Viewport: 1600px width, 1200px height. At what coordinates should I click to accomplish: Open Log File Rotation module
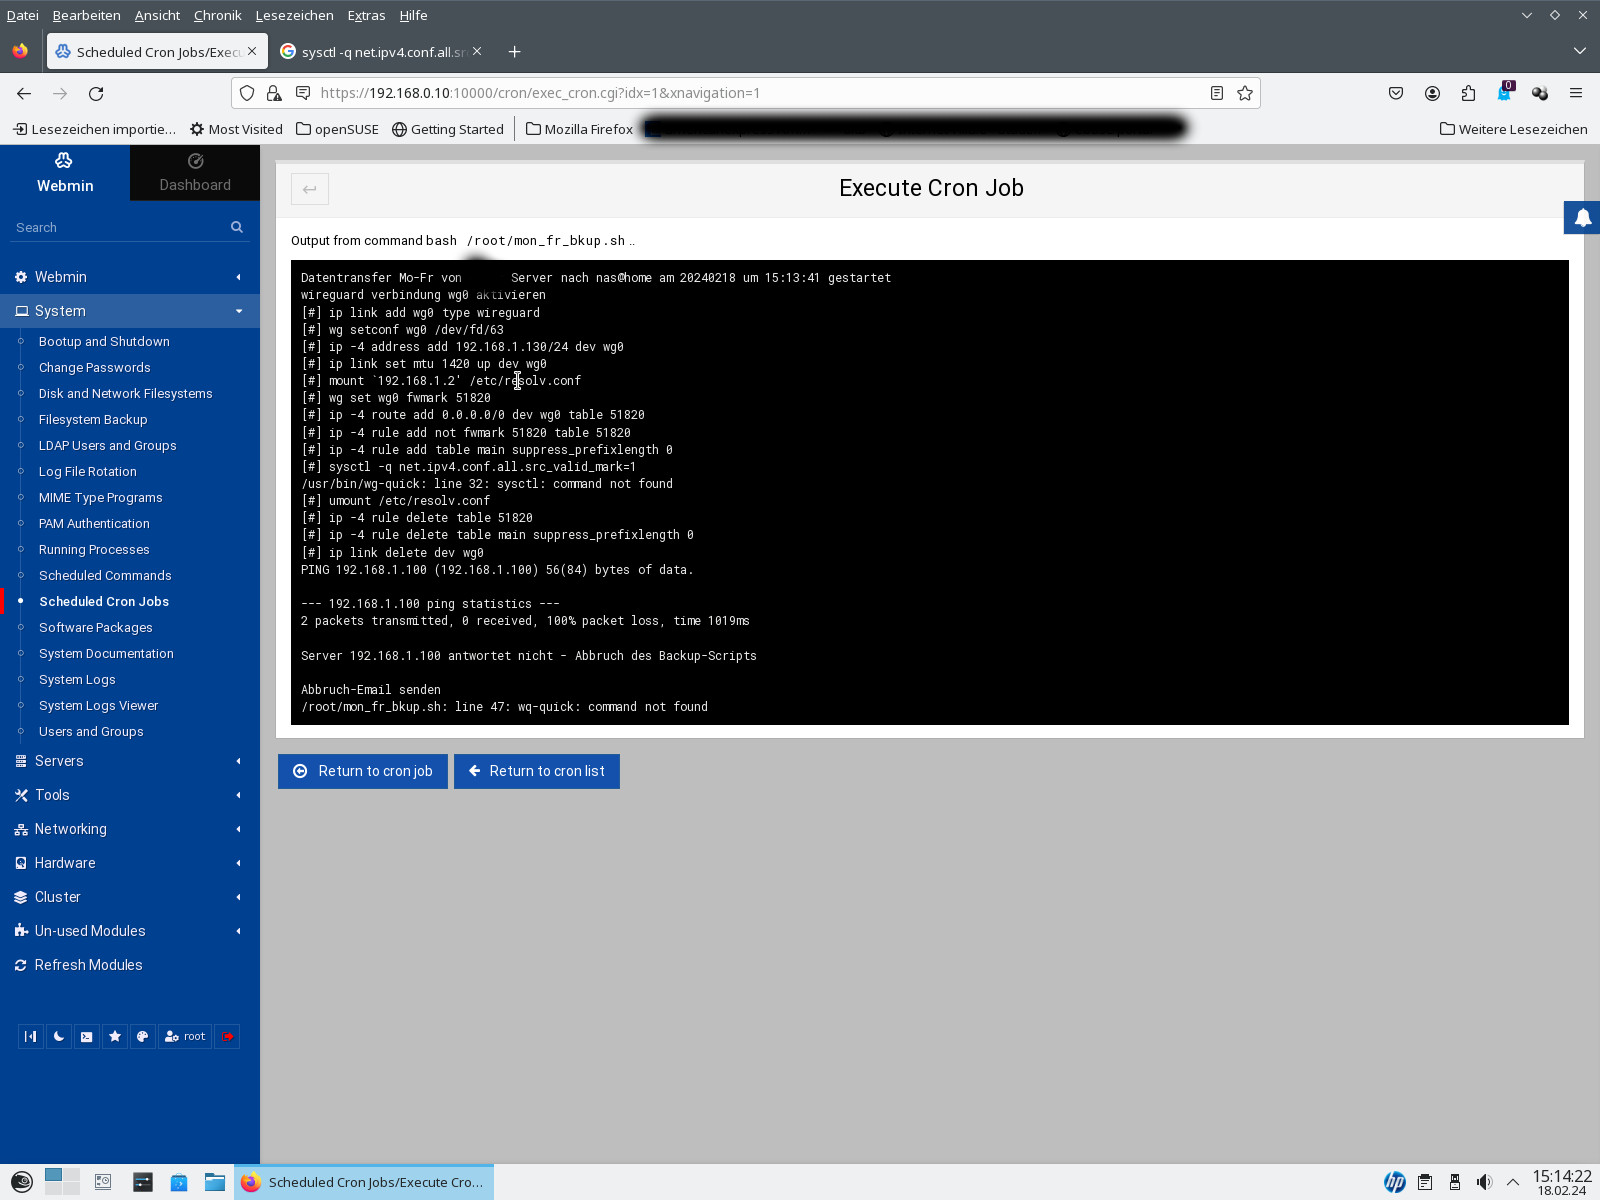87,471
